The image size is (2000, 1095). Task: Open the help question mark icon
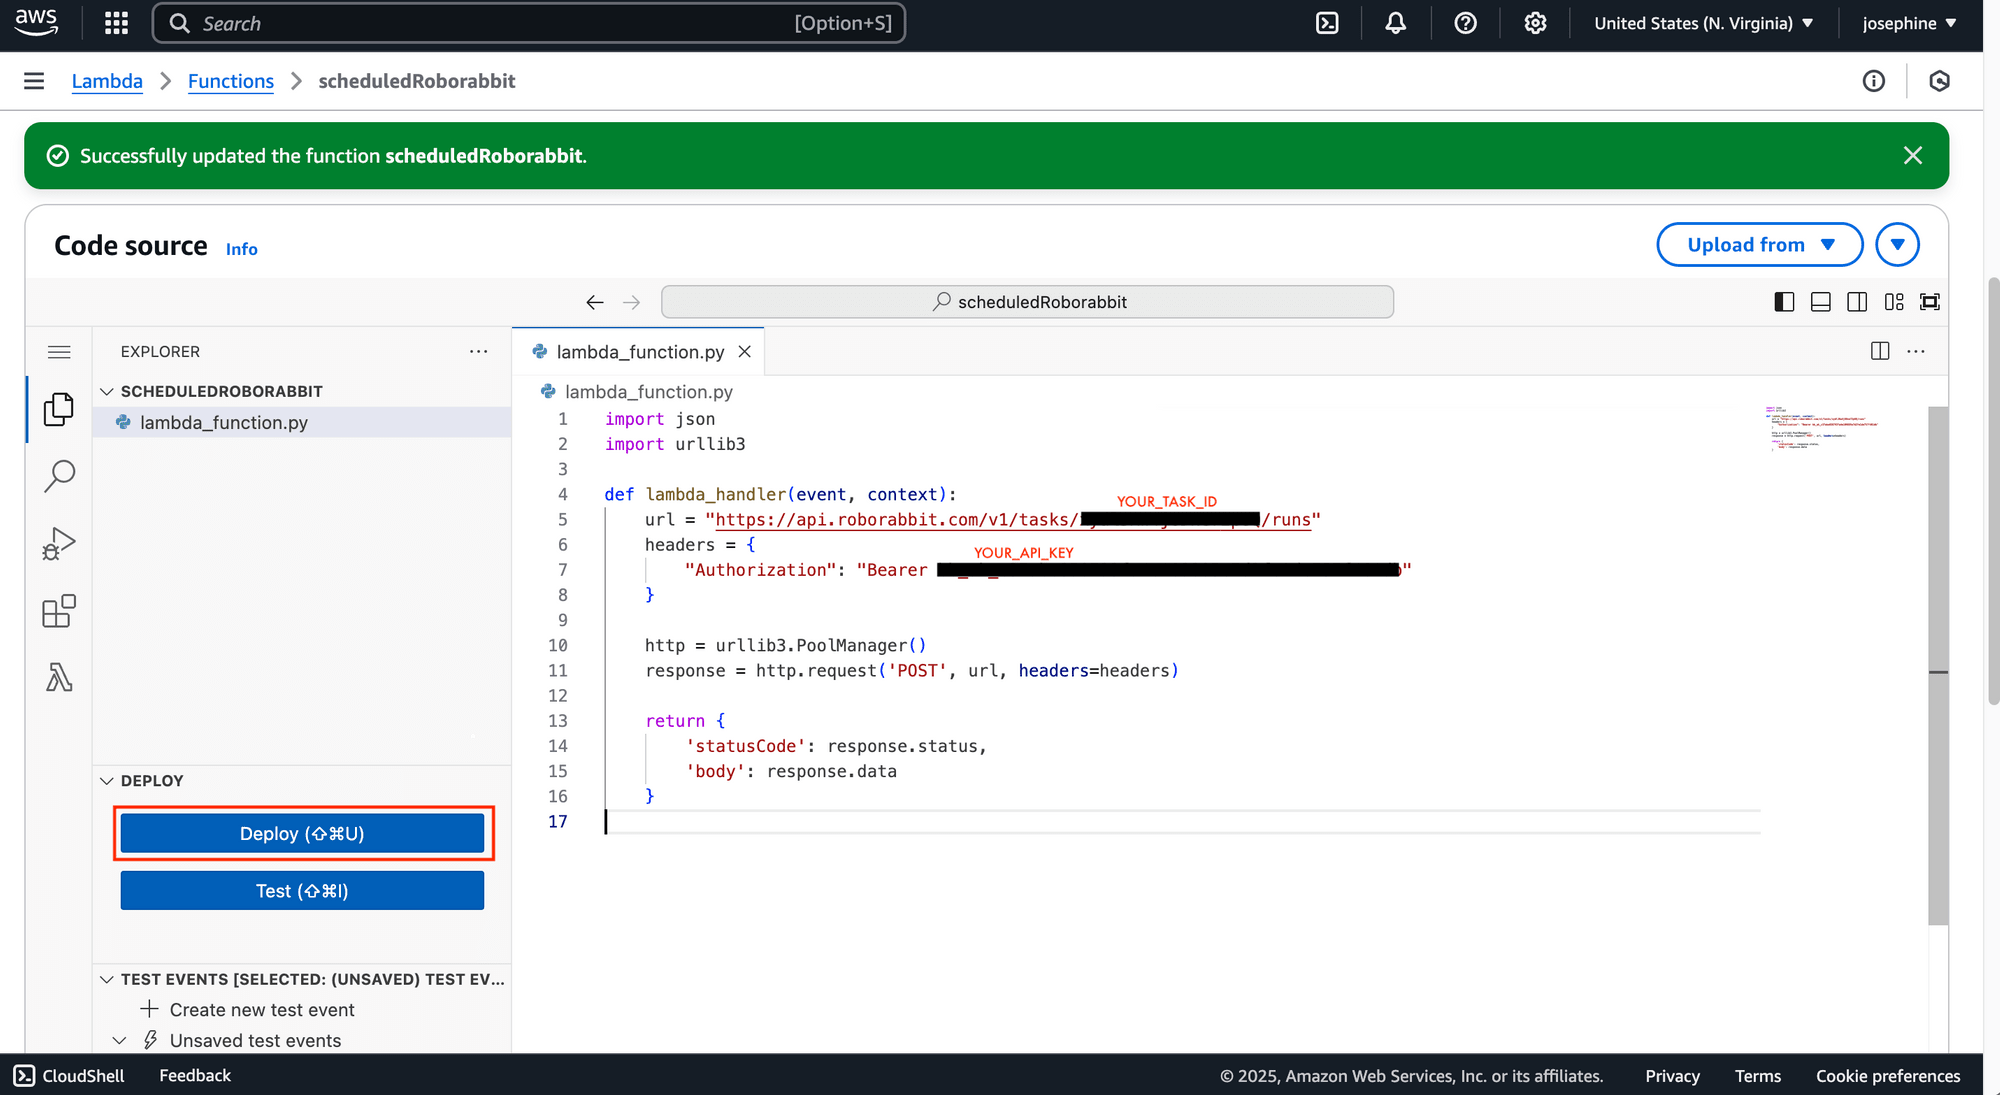tap(1466, 23)
